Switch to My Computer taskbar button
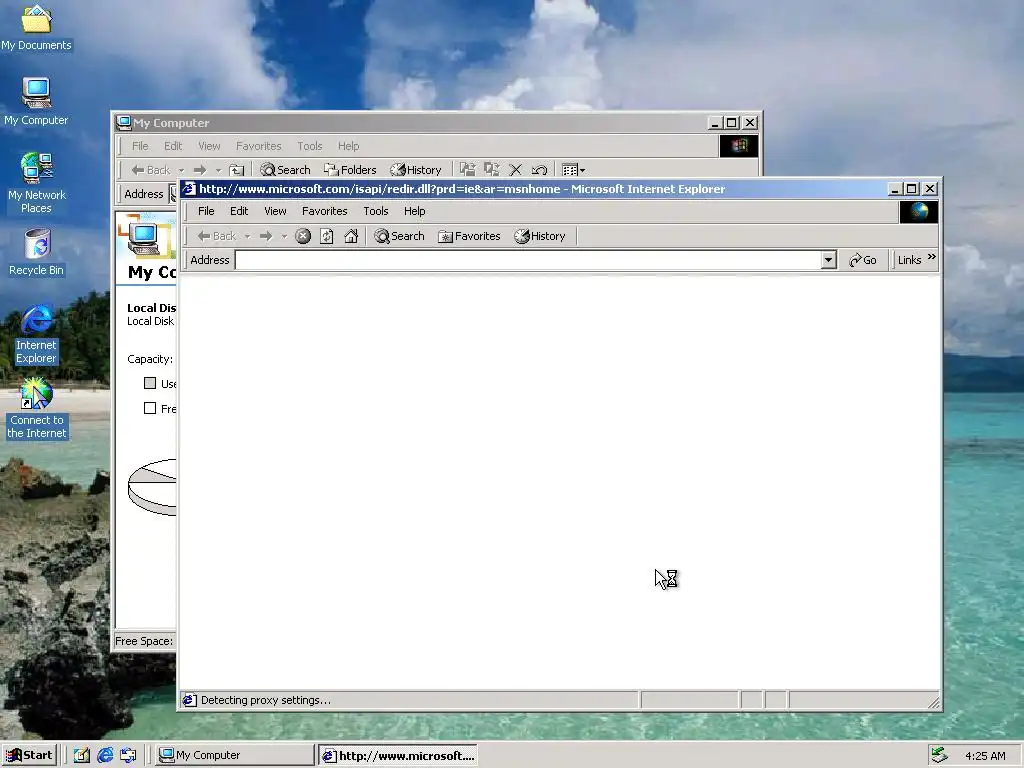This screenshot has height=768, width=1024. click(x=235, y=755)
